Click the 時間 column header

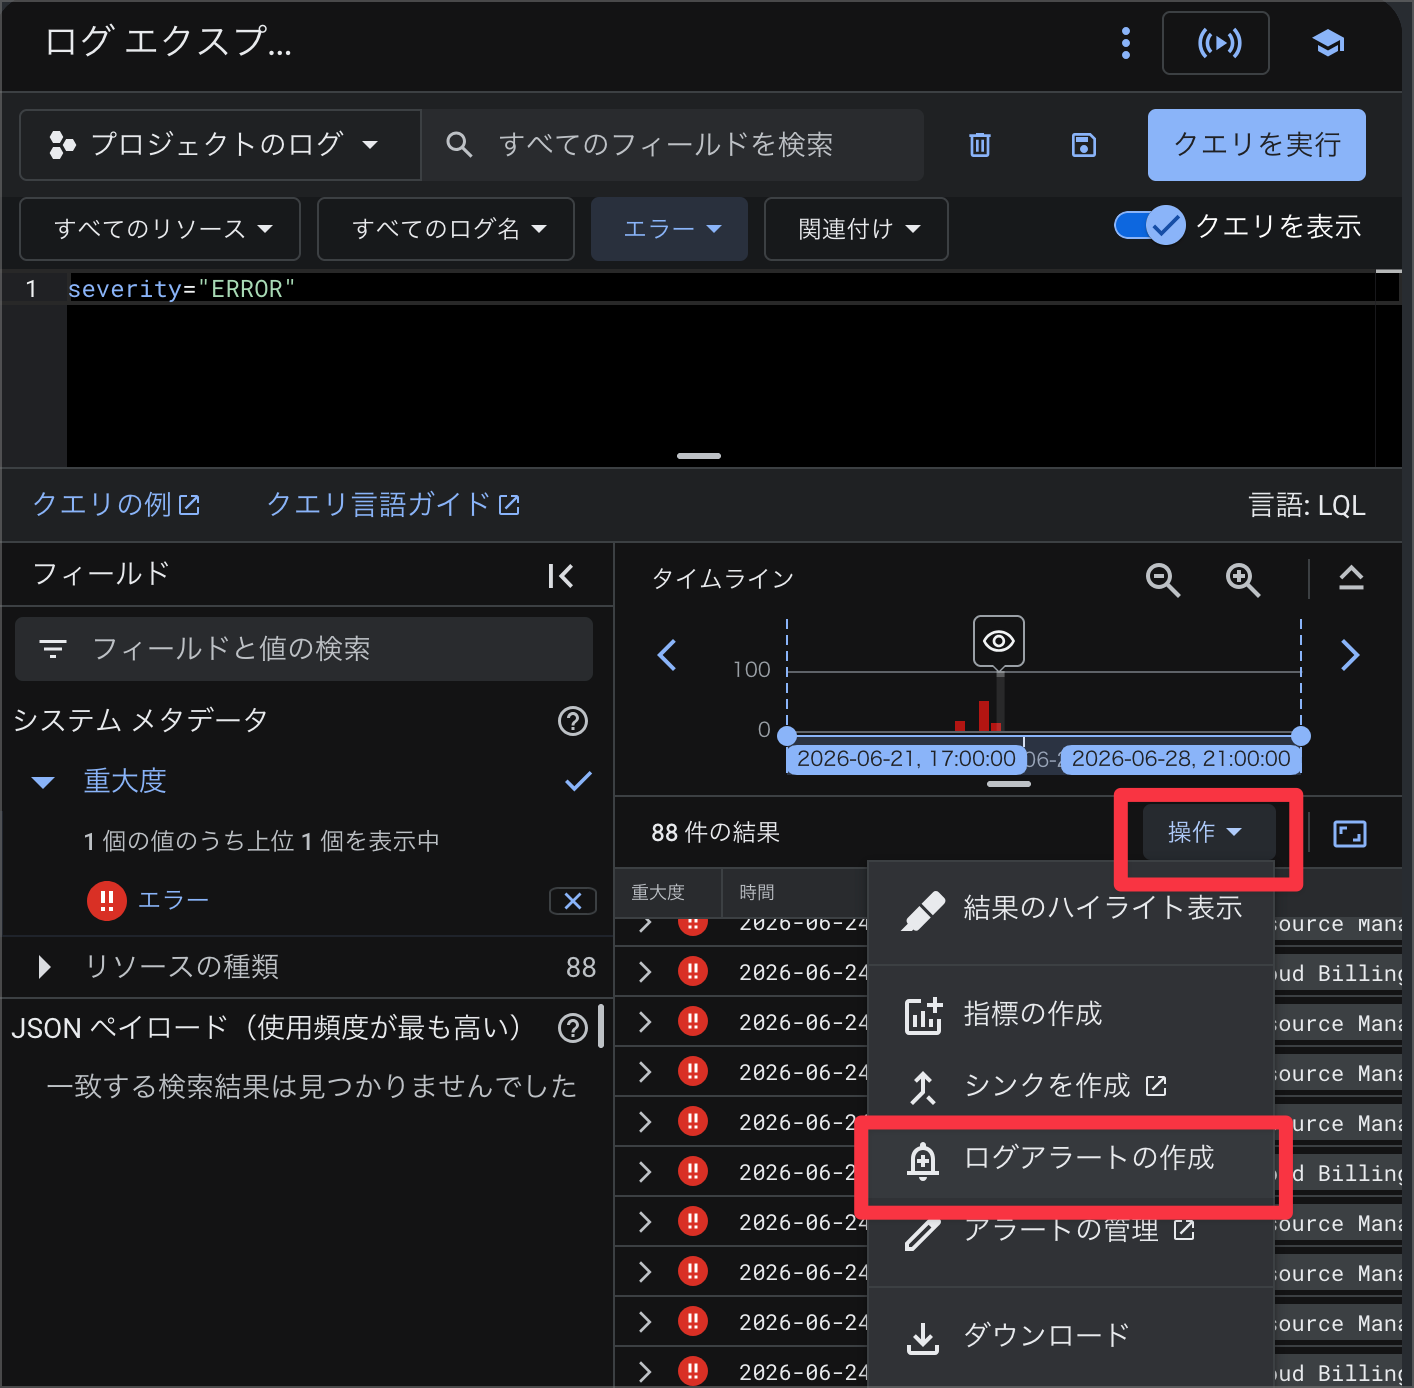pyautogui.click(x=757, y=892)
